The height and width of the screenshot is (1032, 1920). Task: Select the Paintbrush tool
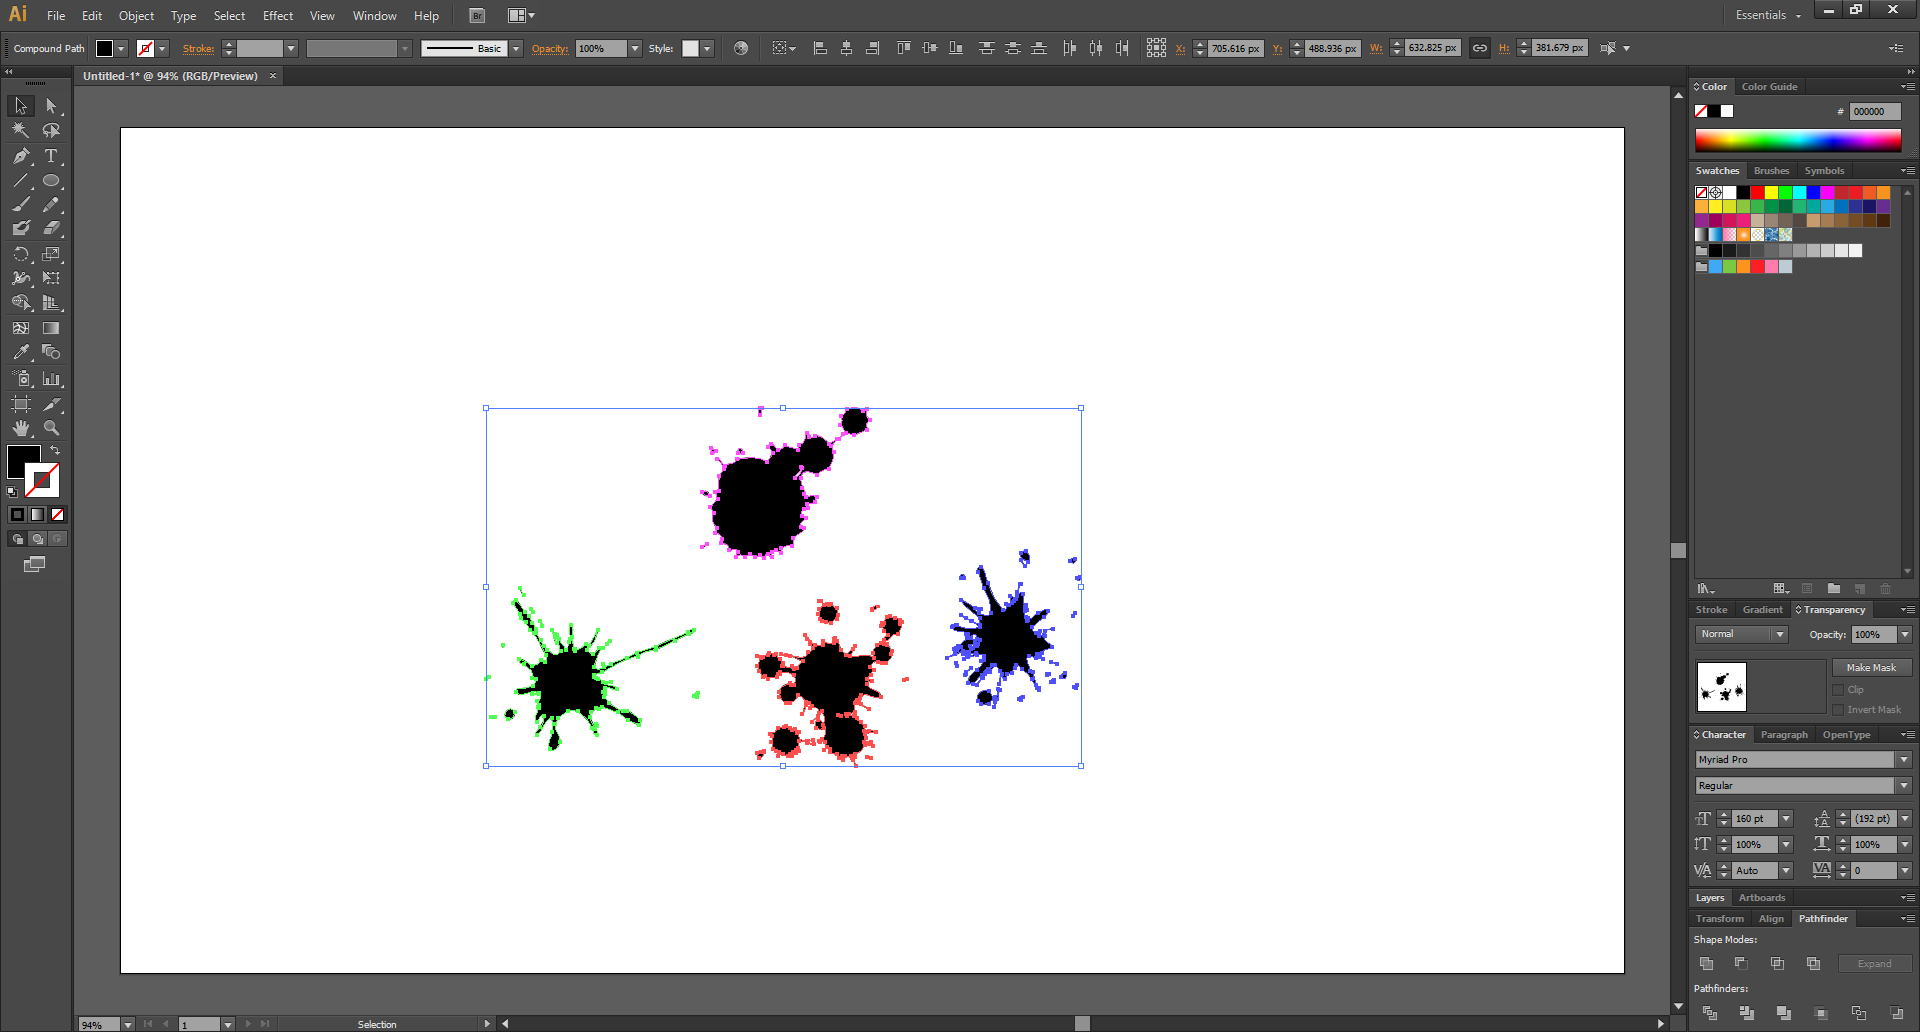tap(21, 204)
